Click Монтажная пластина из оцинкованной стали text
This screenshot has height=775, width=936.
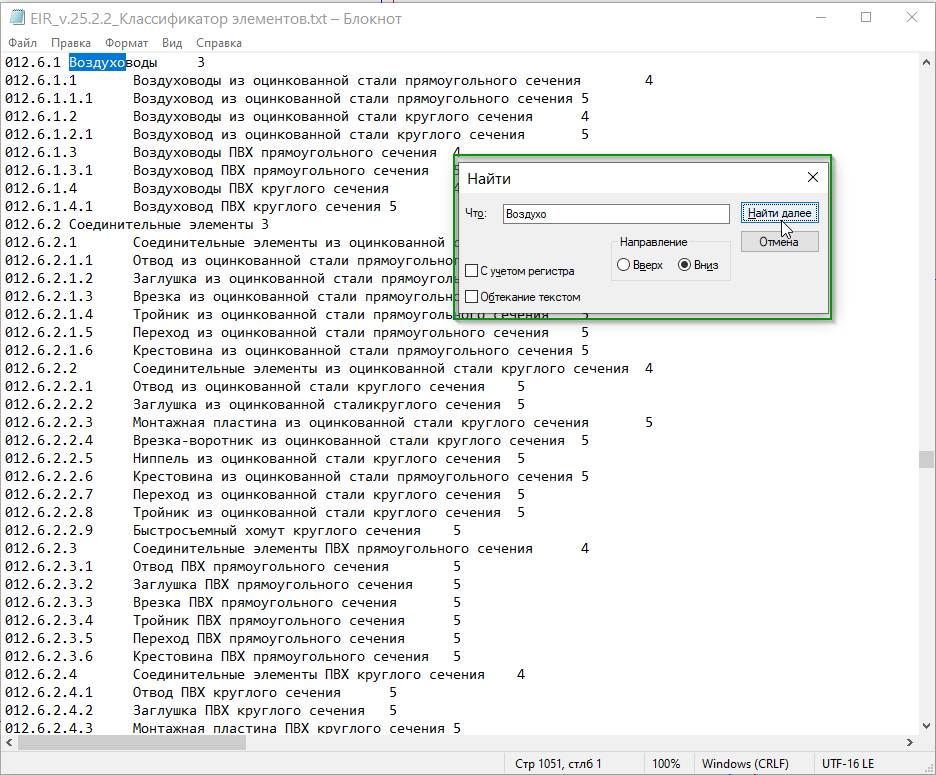pyautogui.click(x=361, y=423)
